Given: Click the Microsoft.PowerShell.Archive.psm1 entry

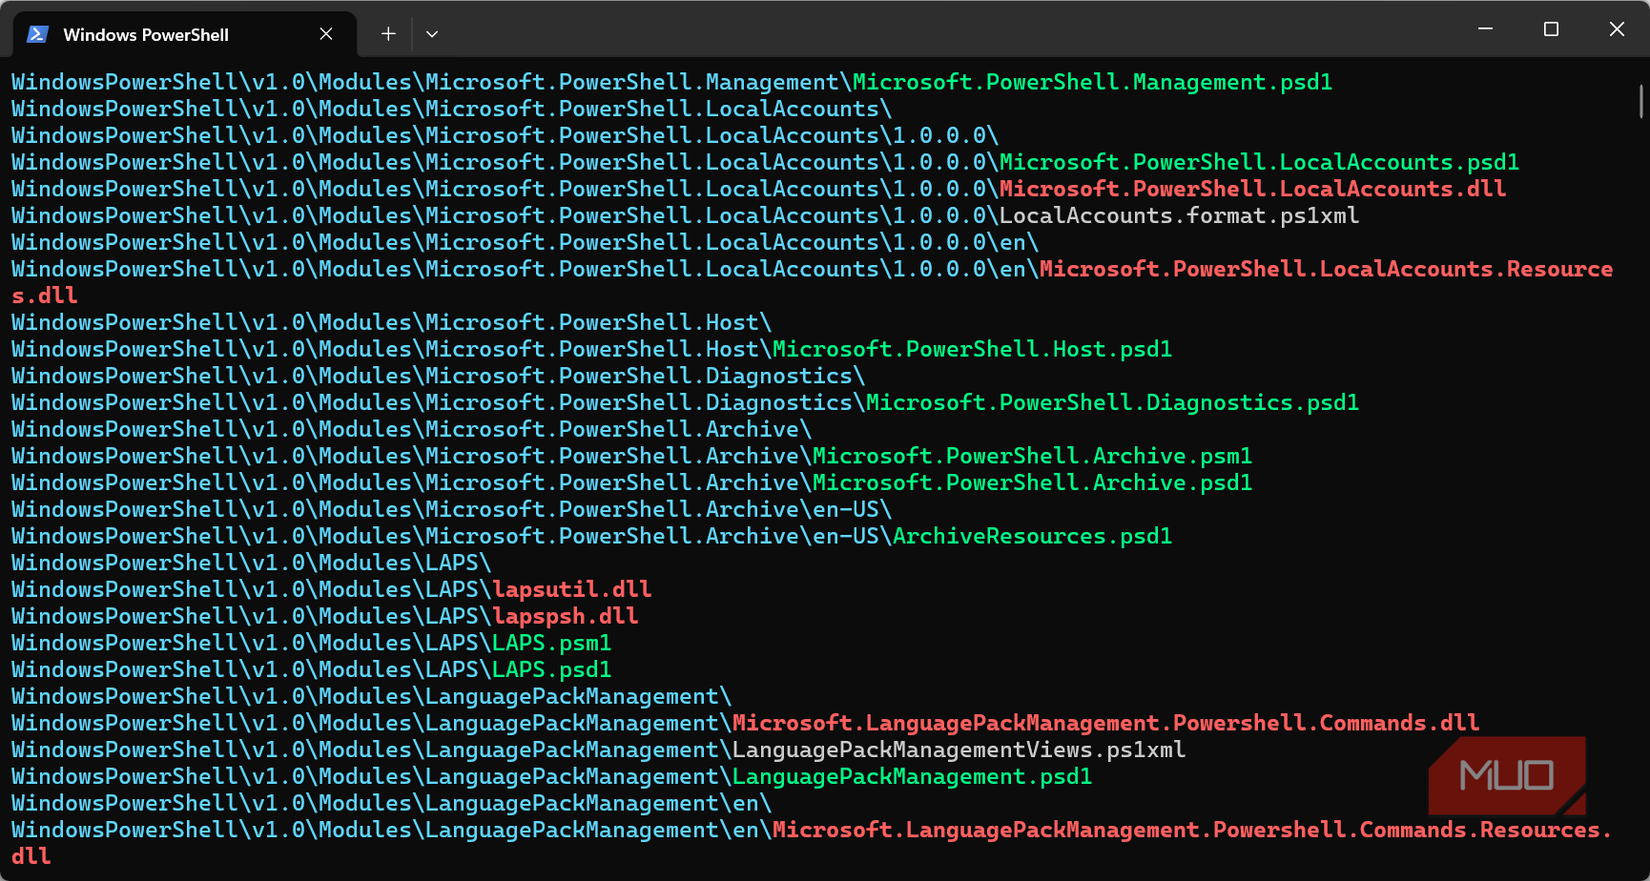Looking at the screenshot, I should tap(1032, 456).
